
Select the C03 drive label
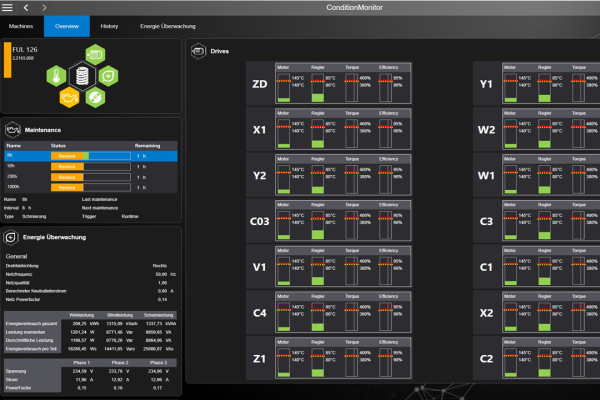pos(259,221)
